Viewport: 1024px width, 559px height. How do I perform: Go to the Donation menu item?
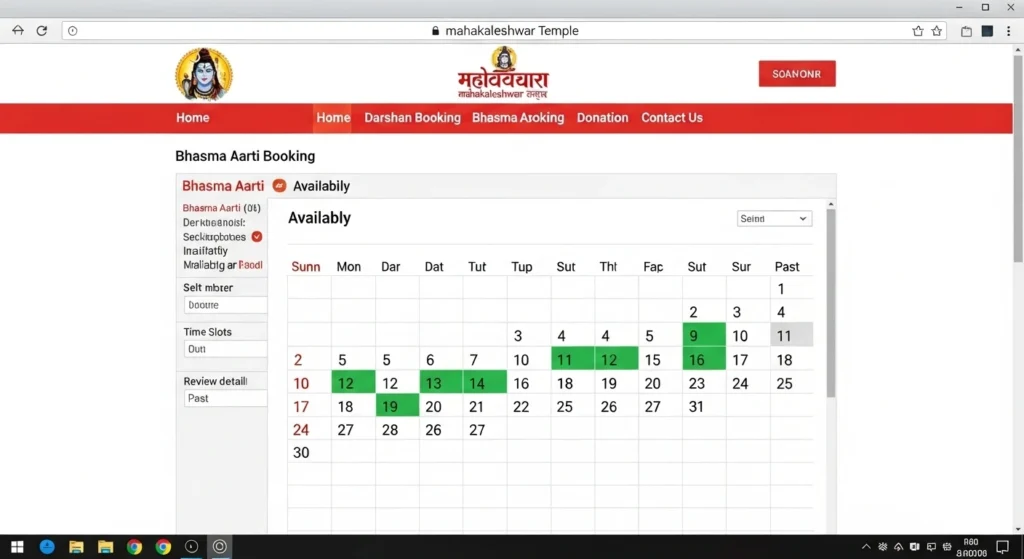602,118
